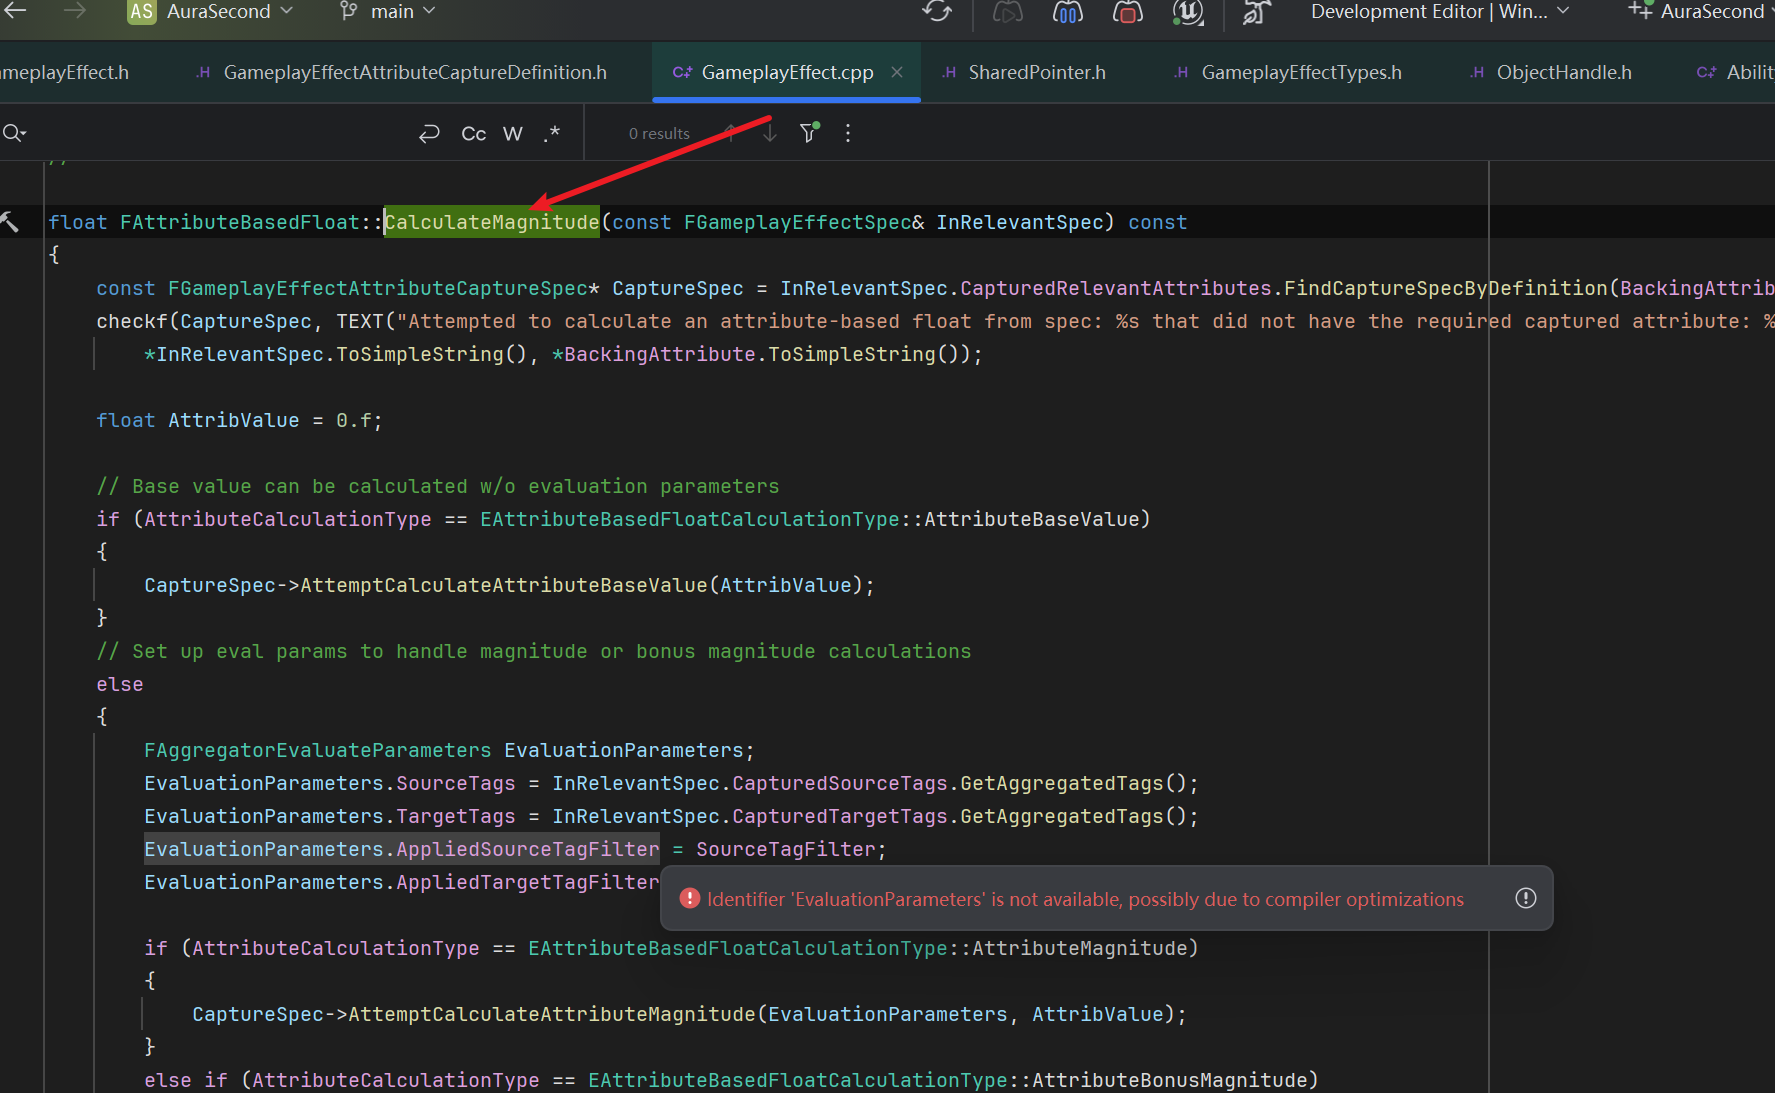Toggle Regex (.*) search option
1775x1093 pixels.
coord(552,133)
